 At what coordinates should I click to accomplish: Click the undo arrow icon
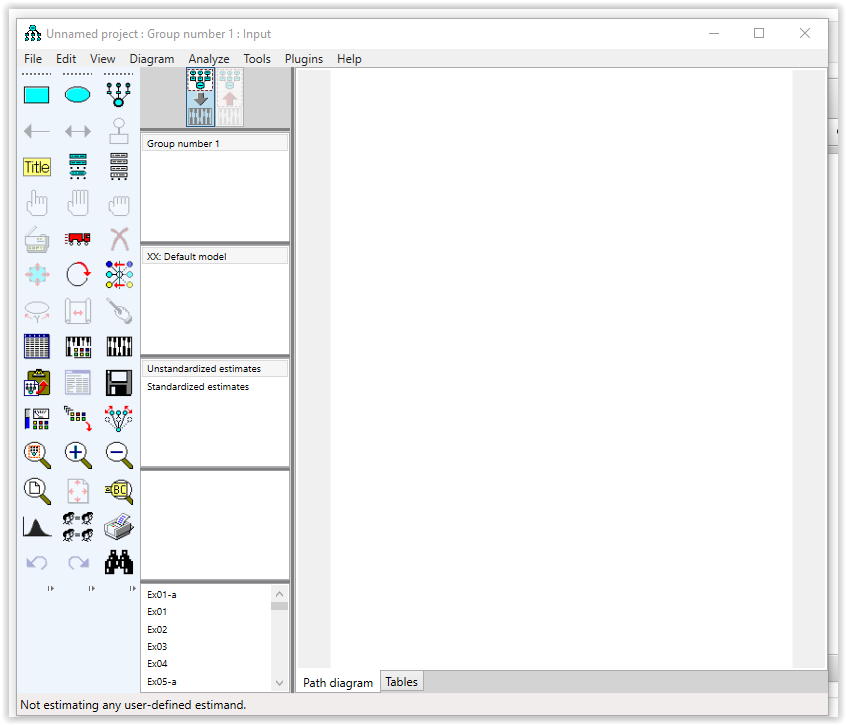pos(37,563)
